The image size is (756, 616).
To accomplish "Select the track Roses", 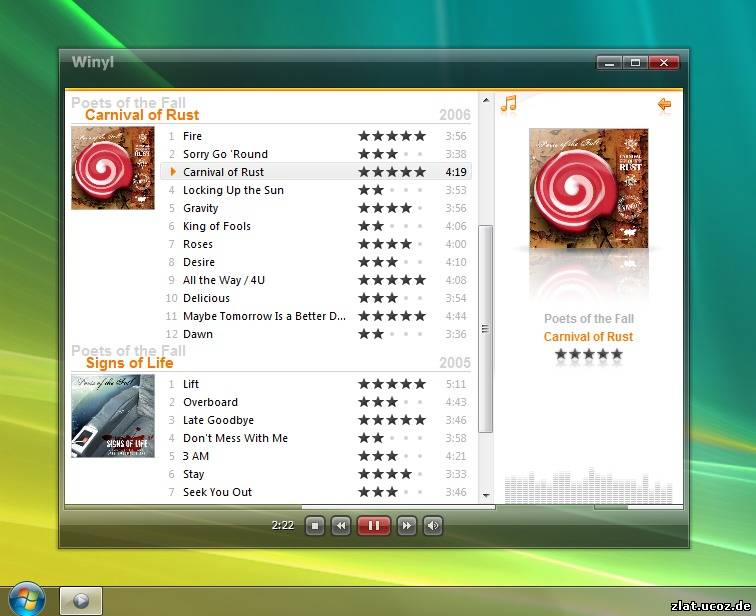I will pyautogui.click(x=316, y=244).
